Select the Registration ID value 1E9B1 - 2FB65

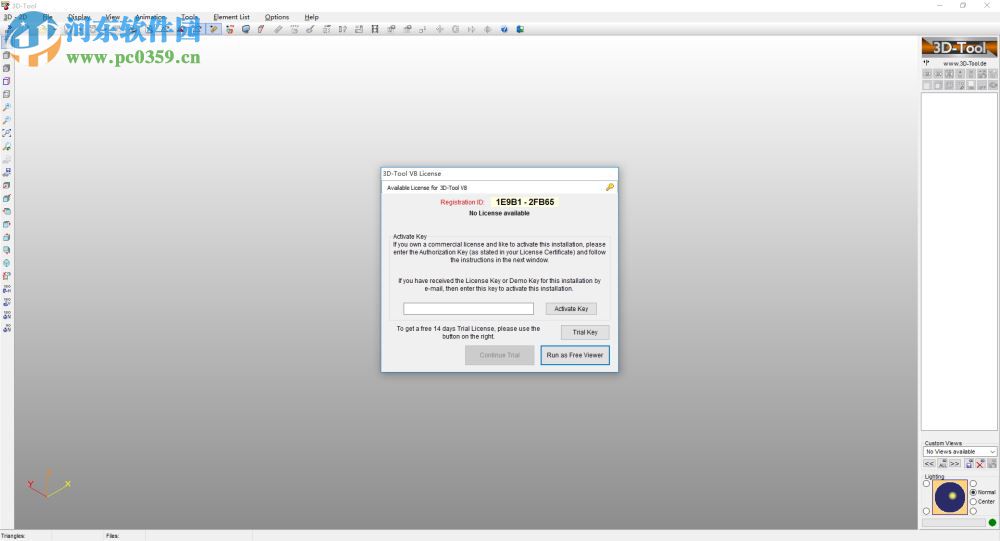[525, 202]
